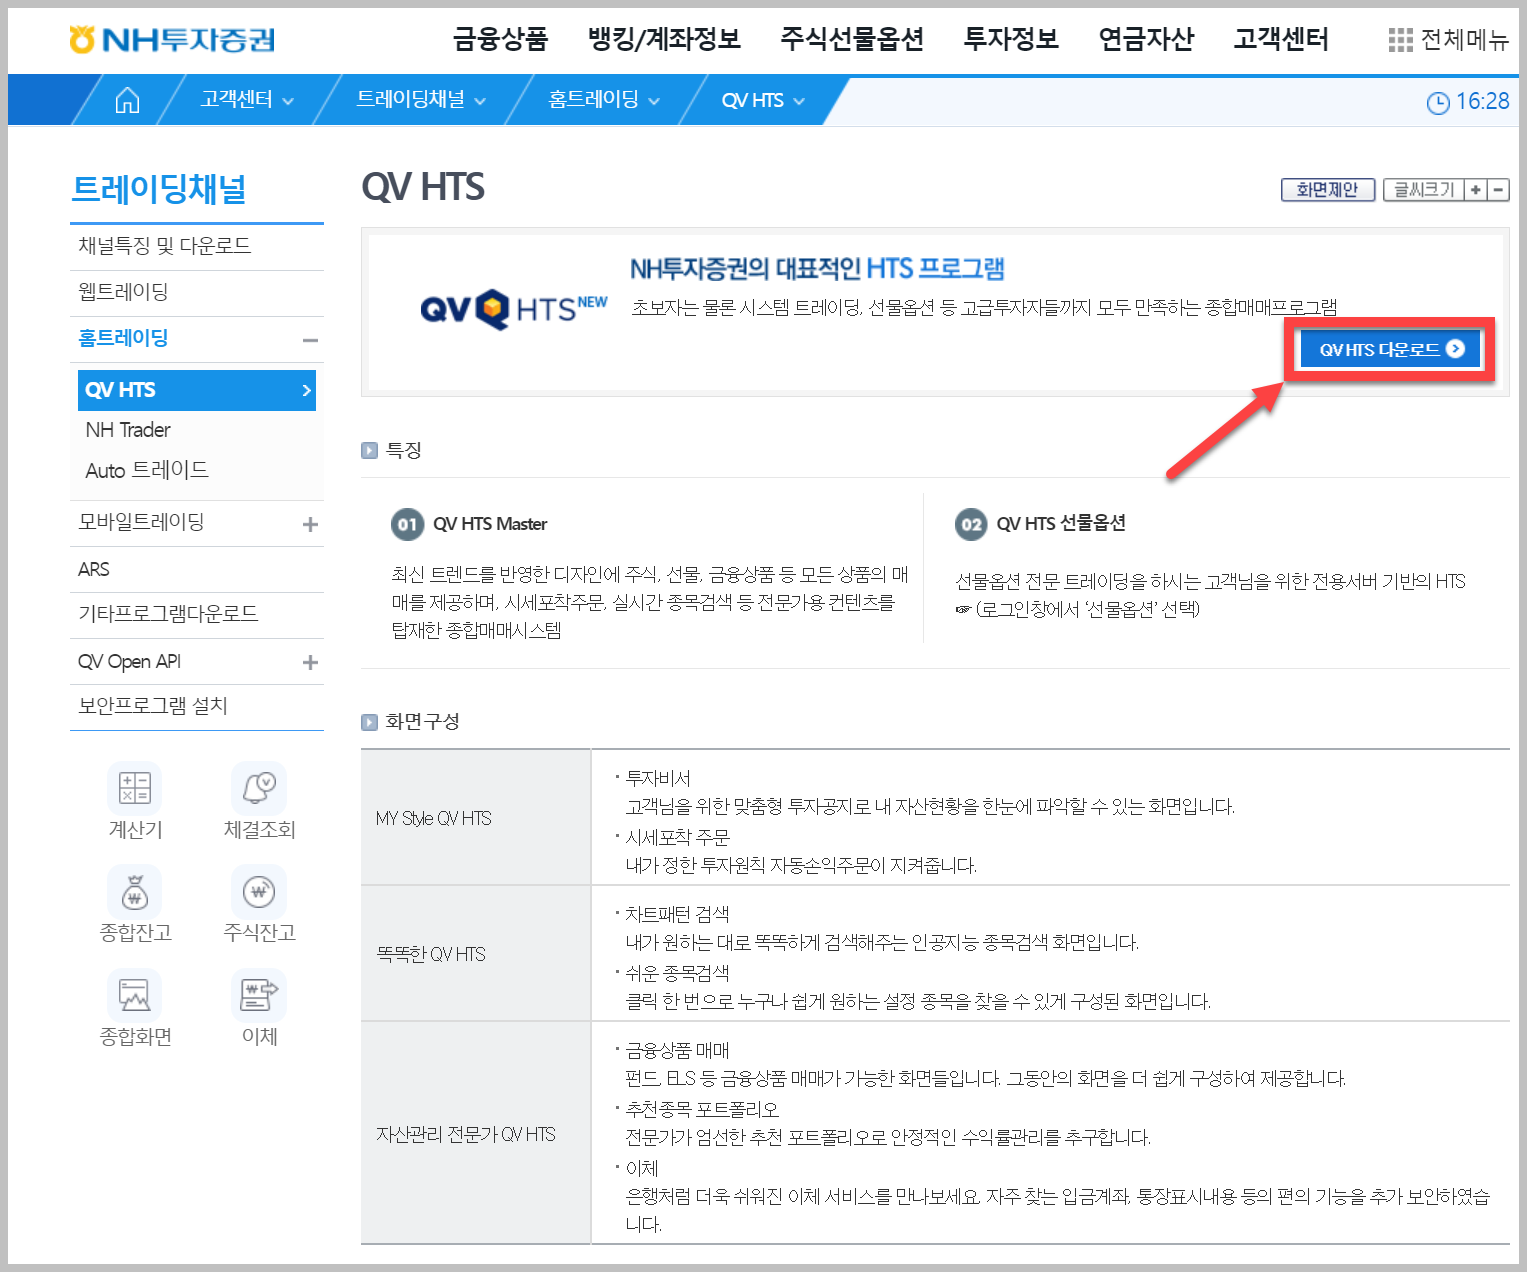Click the 차트패턴 검색 bullet text
Screen dimensions: 1527x1272
[677, 914]
